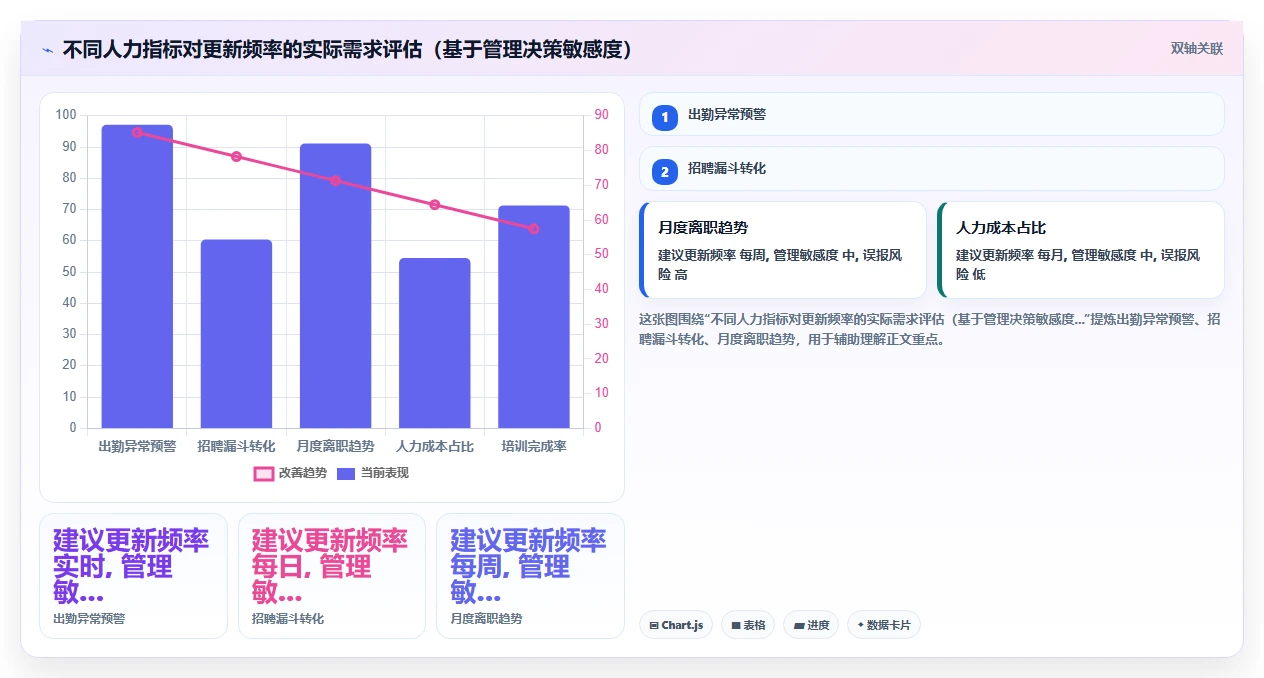This screenshot has height=678, width=1264.
Task: Click the 出勤异常预警 bar in chart
Action: tap(137, 276)
